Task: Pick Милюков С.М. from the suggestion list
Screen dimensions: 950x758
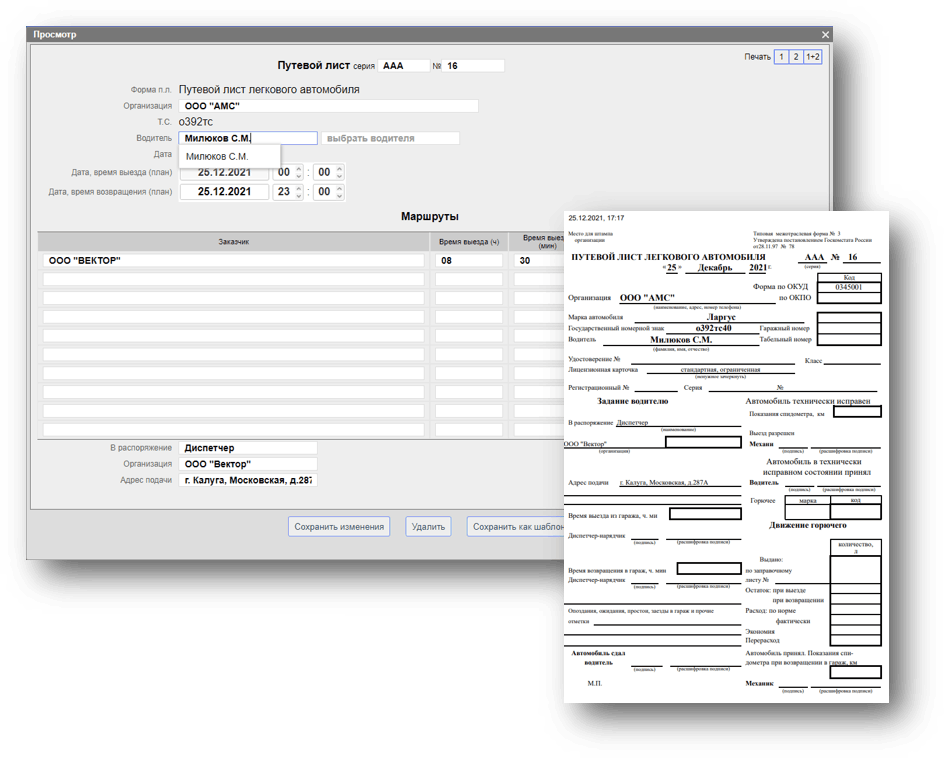Action: coord(229,156)
